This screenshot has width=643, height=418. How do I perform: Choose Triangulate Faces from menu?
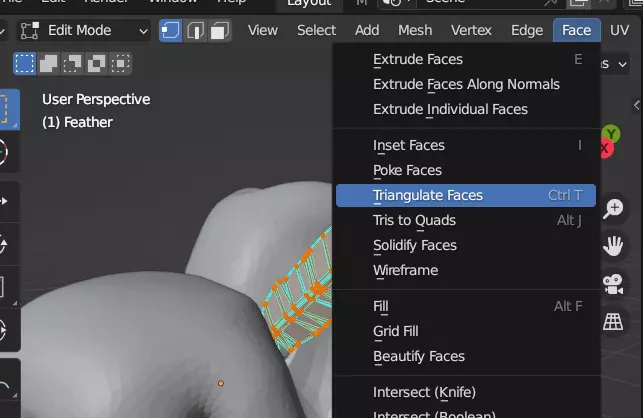pos(428,195)
